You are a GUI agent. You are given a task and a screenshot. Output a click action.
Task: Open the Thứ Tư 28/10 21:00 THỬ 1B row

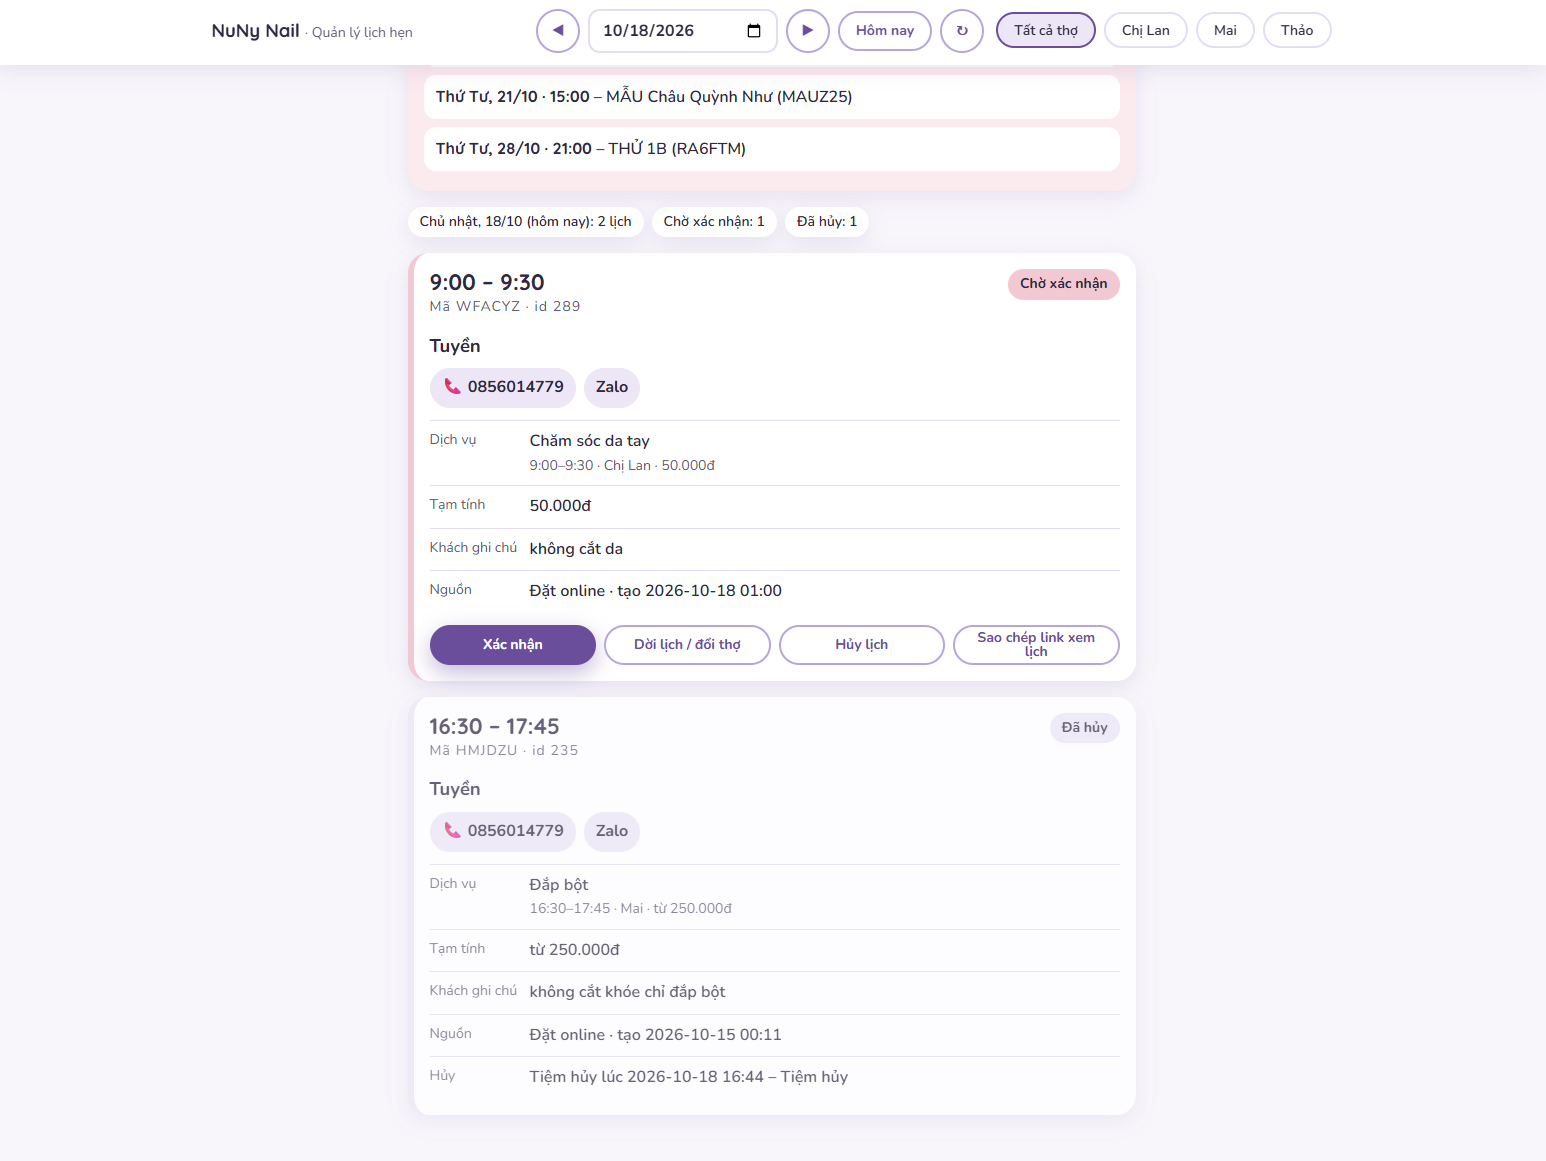coord(772,149)
